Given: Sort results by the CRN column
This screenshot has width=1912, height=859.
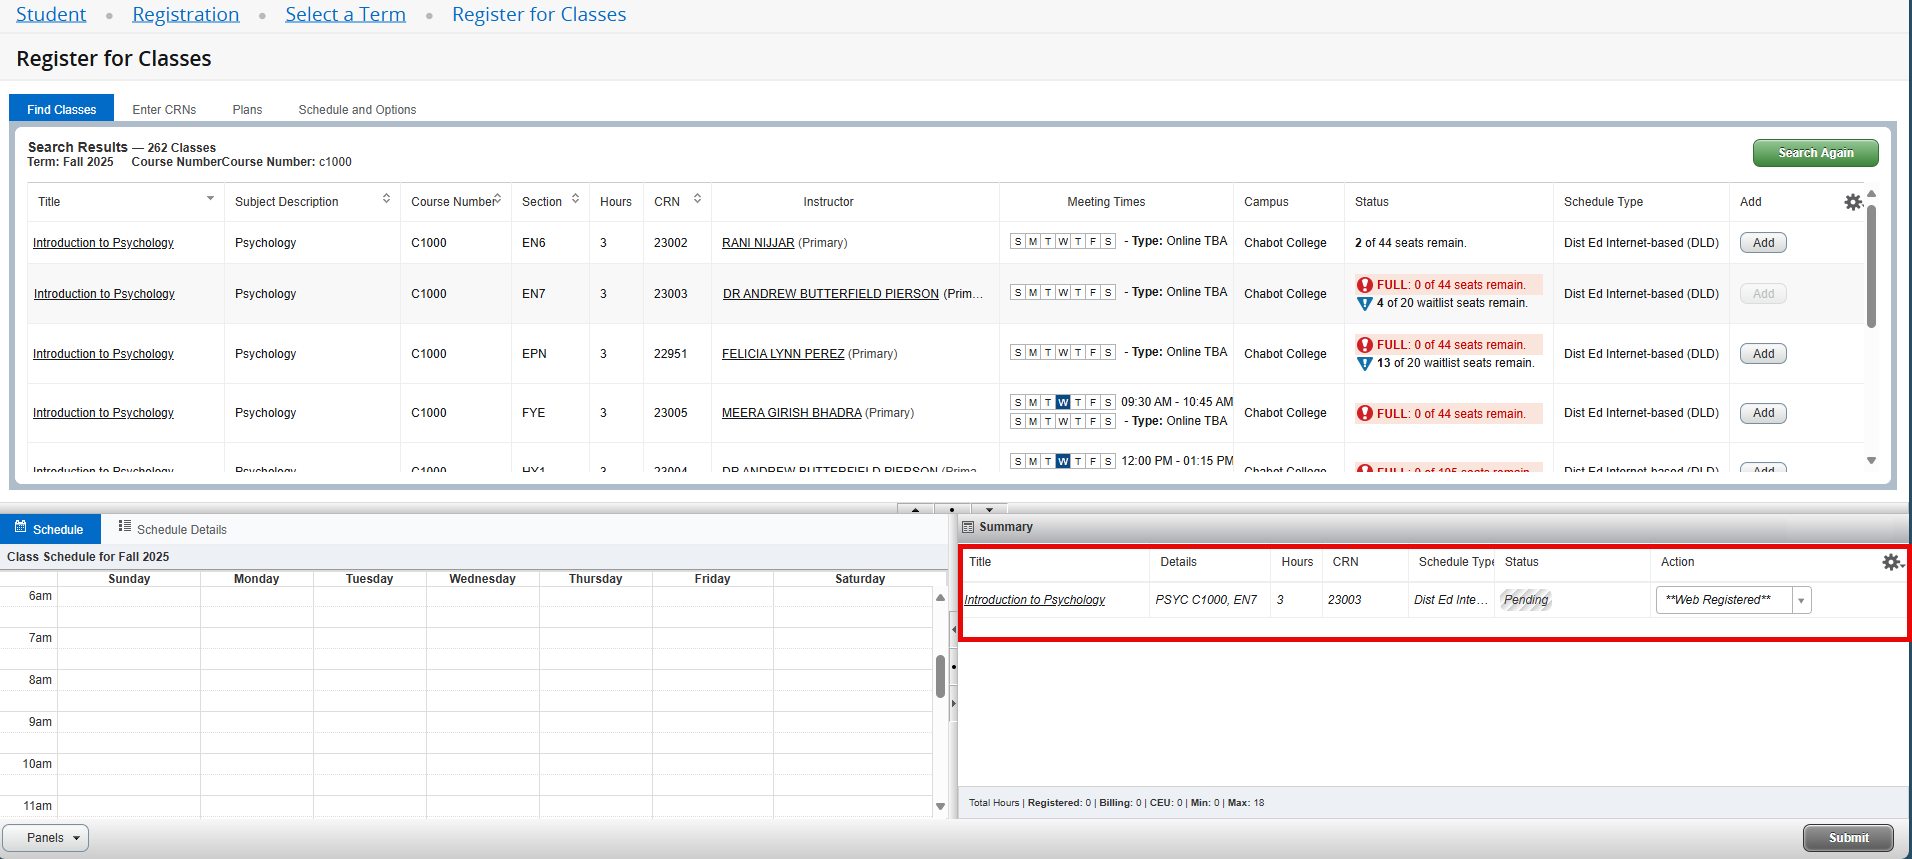Looking at the screenshot, I should click(697, 199).
